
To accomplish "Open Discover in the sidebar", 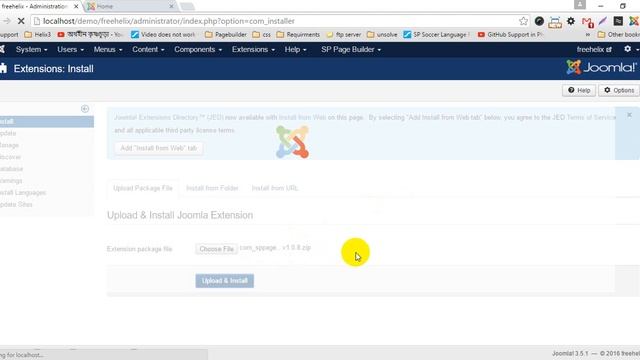I will point(10,157).
